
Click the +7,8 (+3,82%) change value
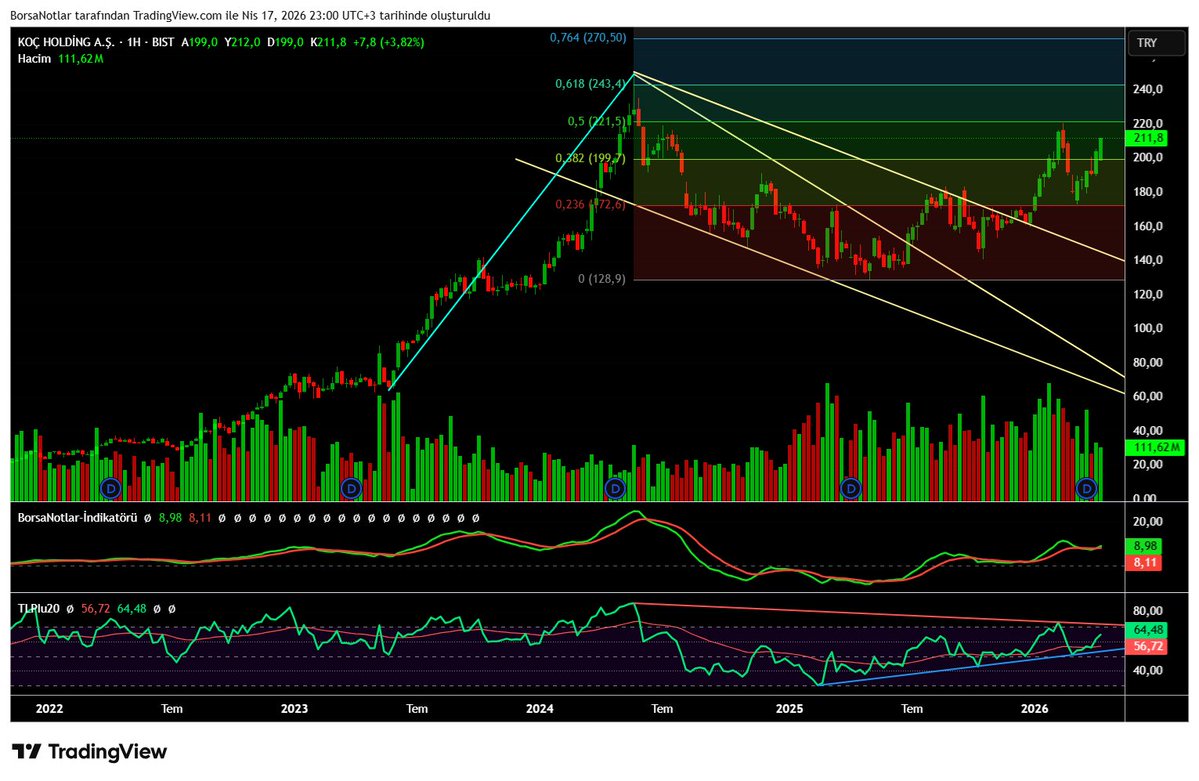[388, 42]
